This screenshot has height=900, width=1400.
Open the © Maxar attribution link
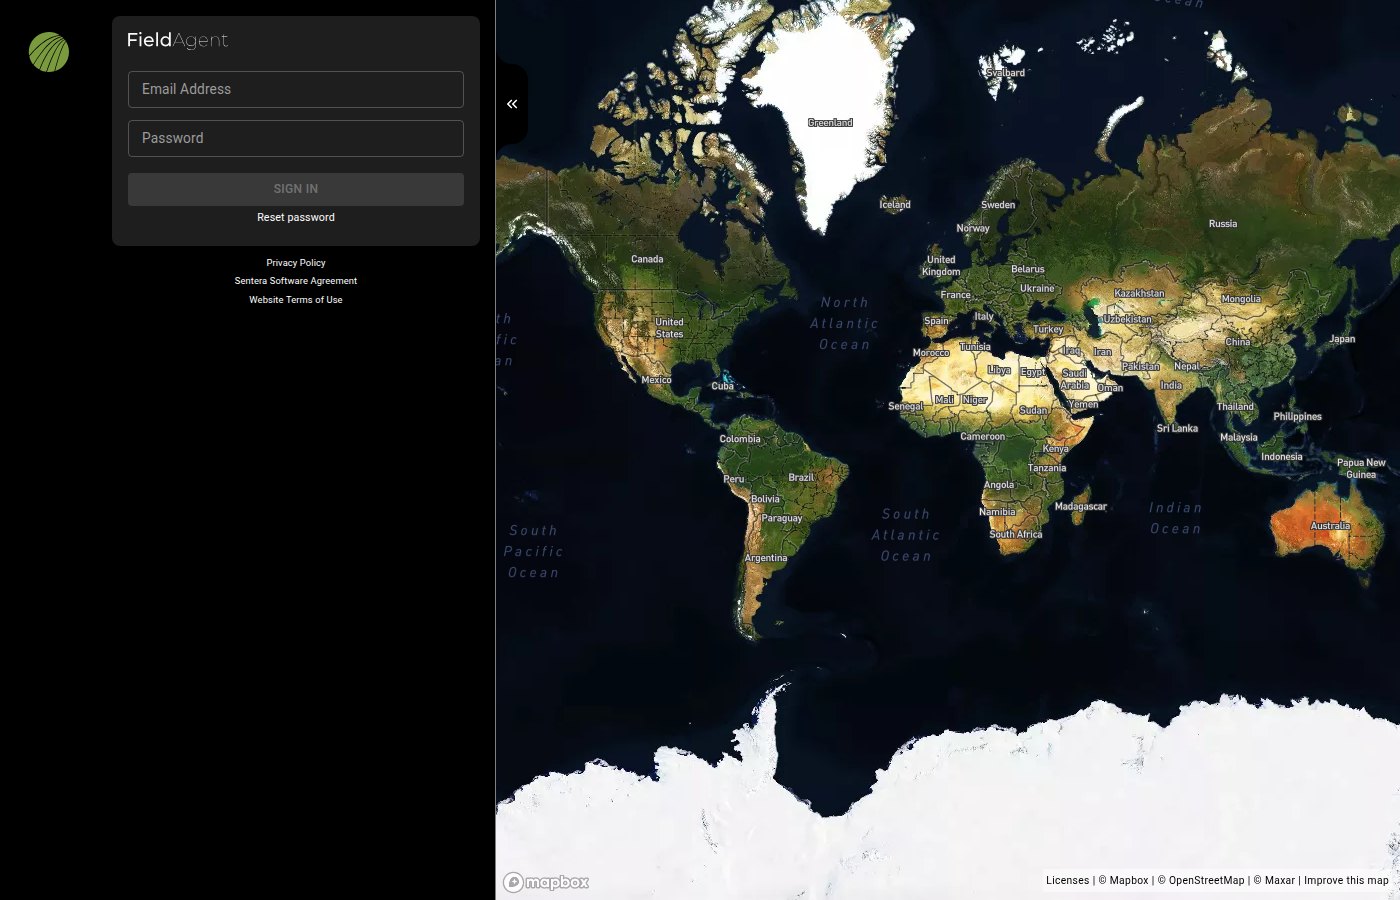[1274, 880]
